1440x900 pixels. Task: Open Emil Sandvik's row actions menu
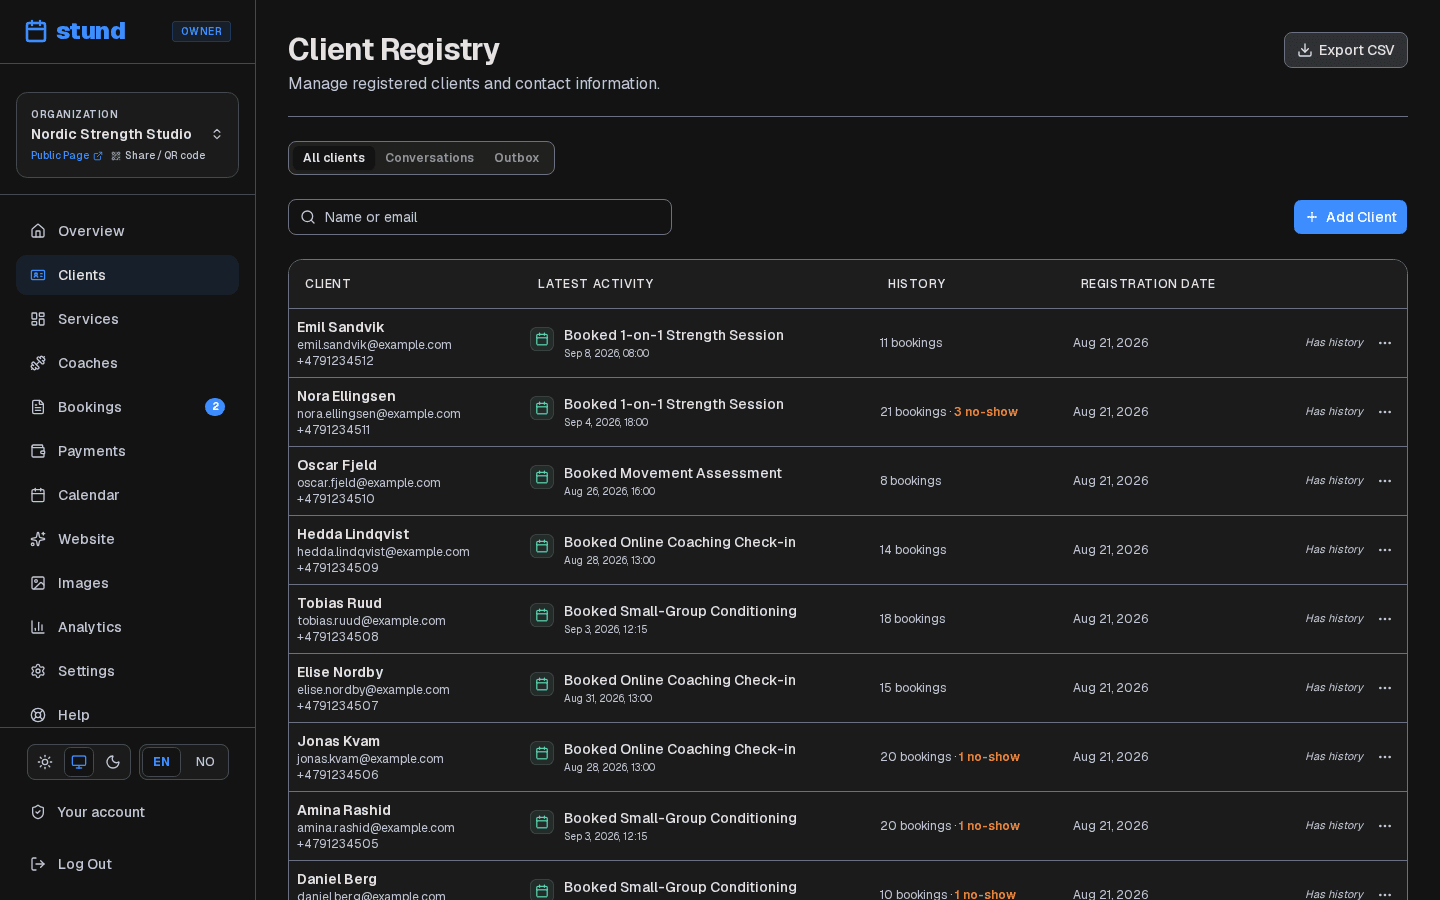tap(1385, 343)
